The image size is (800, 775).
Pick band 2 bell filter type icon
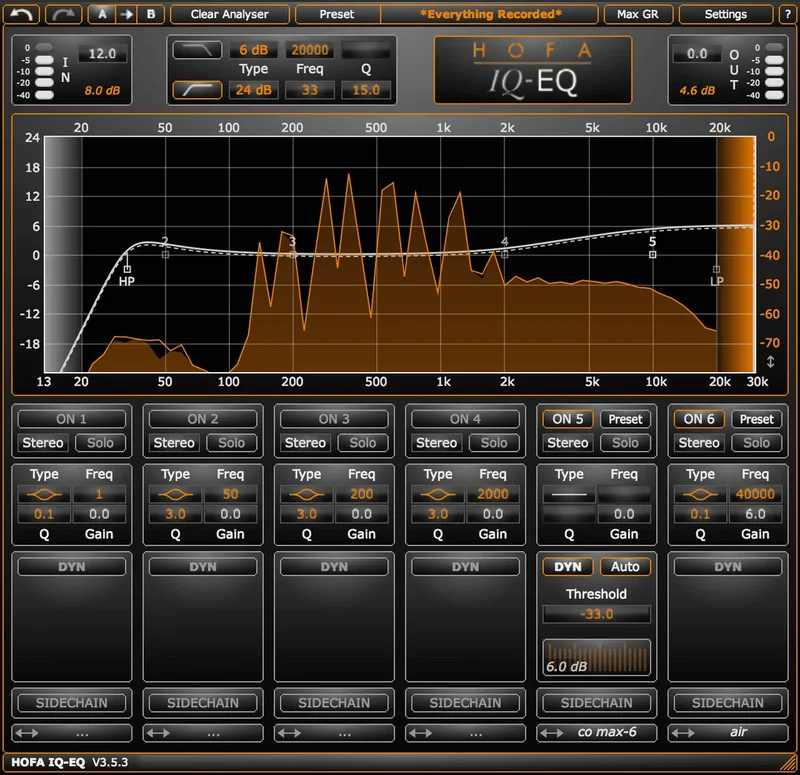175,494
